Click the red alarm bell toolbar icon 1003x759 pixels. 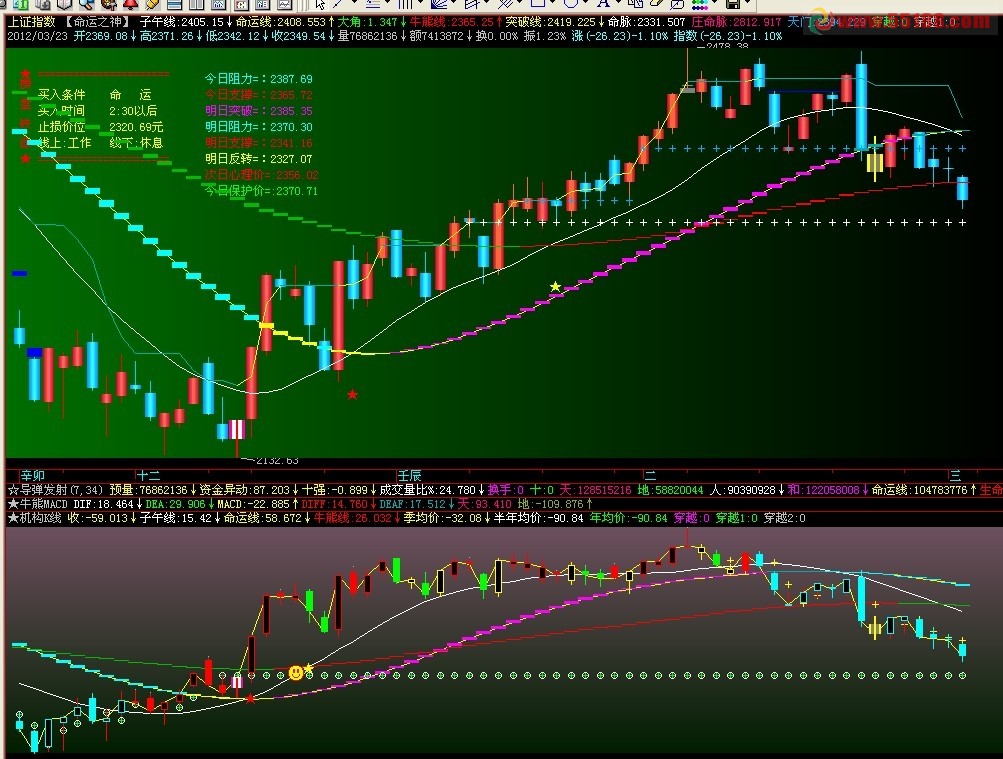click(131, 4)
